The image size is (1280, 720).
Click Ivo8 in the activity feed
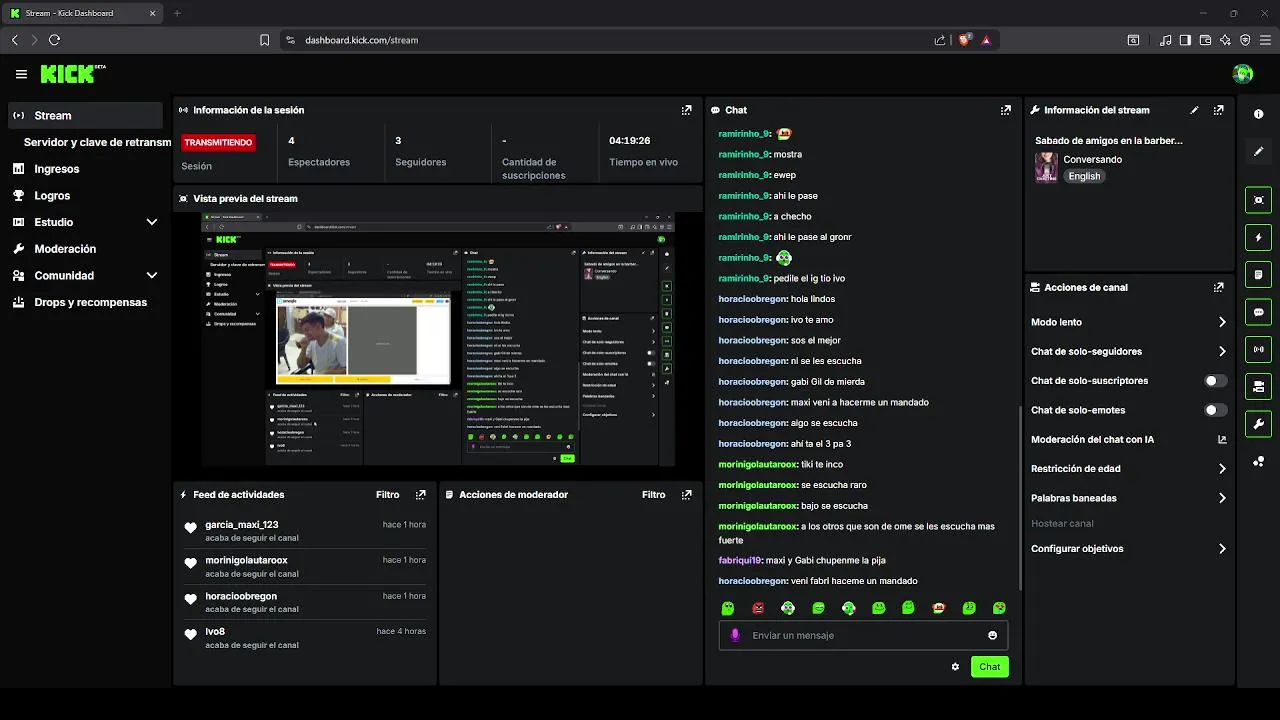pyautogui.click(x=215, y=632)
